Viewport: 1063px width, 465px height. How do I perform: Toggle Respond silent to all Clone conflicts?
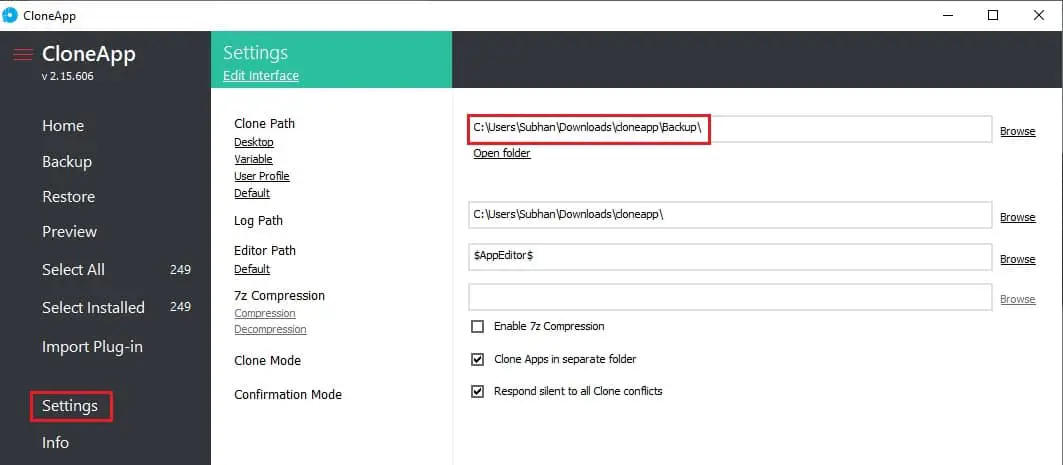(x=478, y=391)
